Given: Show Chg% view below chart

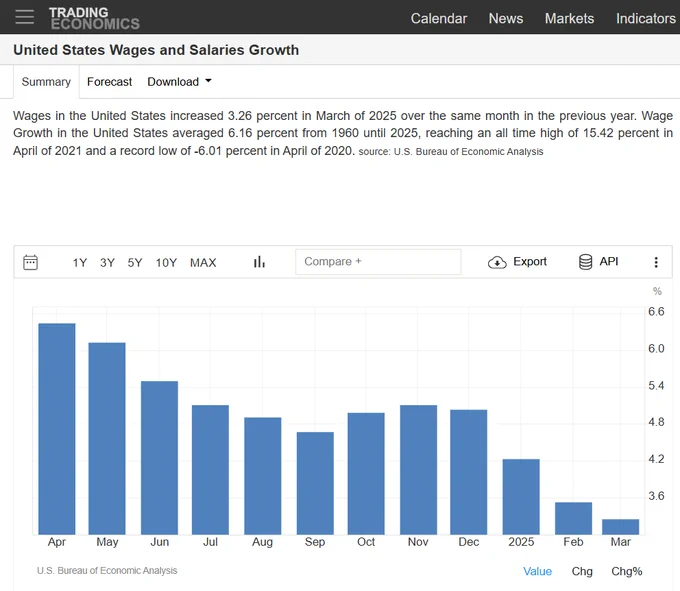Looking at the screenshot, I should click(627, 571).
